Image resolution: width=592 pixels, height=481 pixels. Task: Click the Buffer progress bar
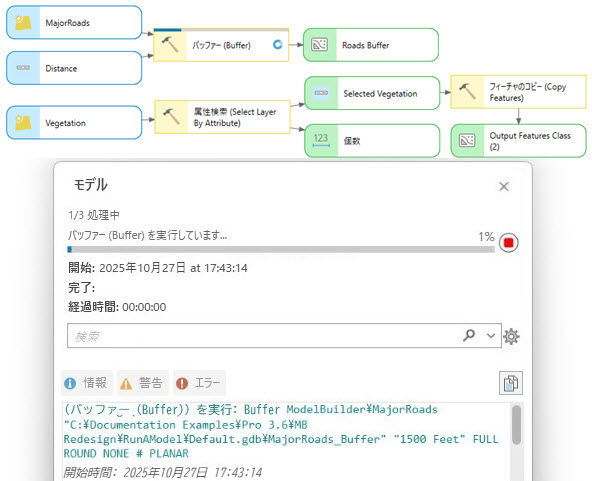[281, 250]
